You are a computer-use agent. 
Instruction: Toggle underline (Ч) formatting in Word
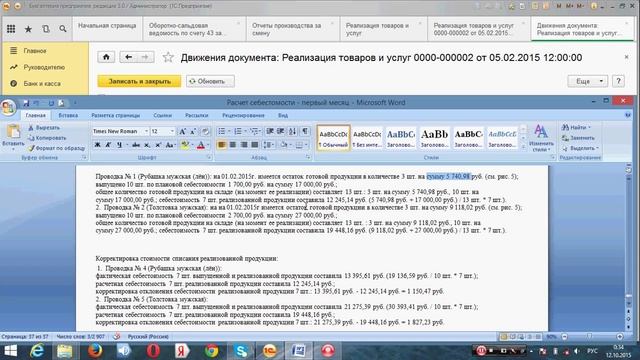[119, 145]
